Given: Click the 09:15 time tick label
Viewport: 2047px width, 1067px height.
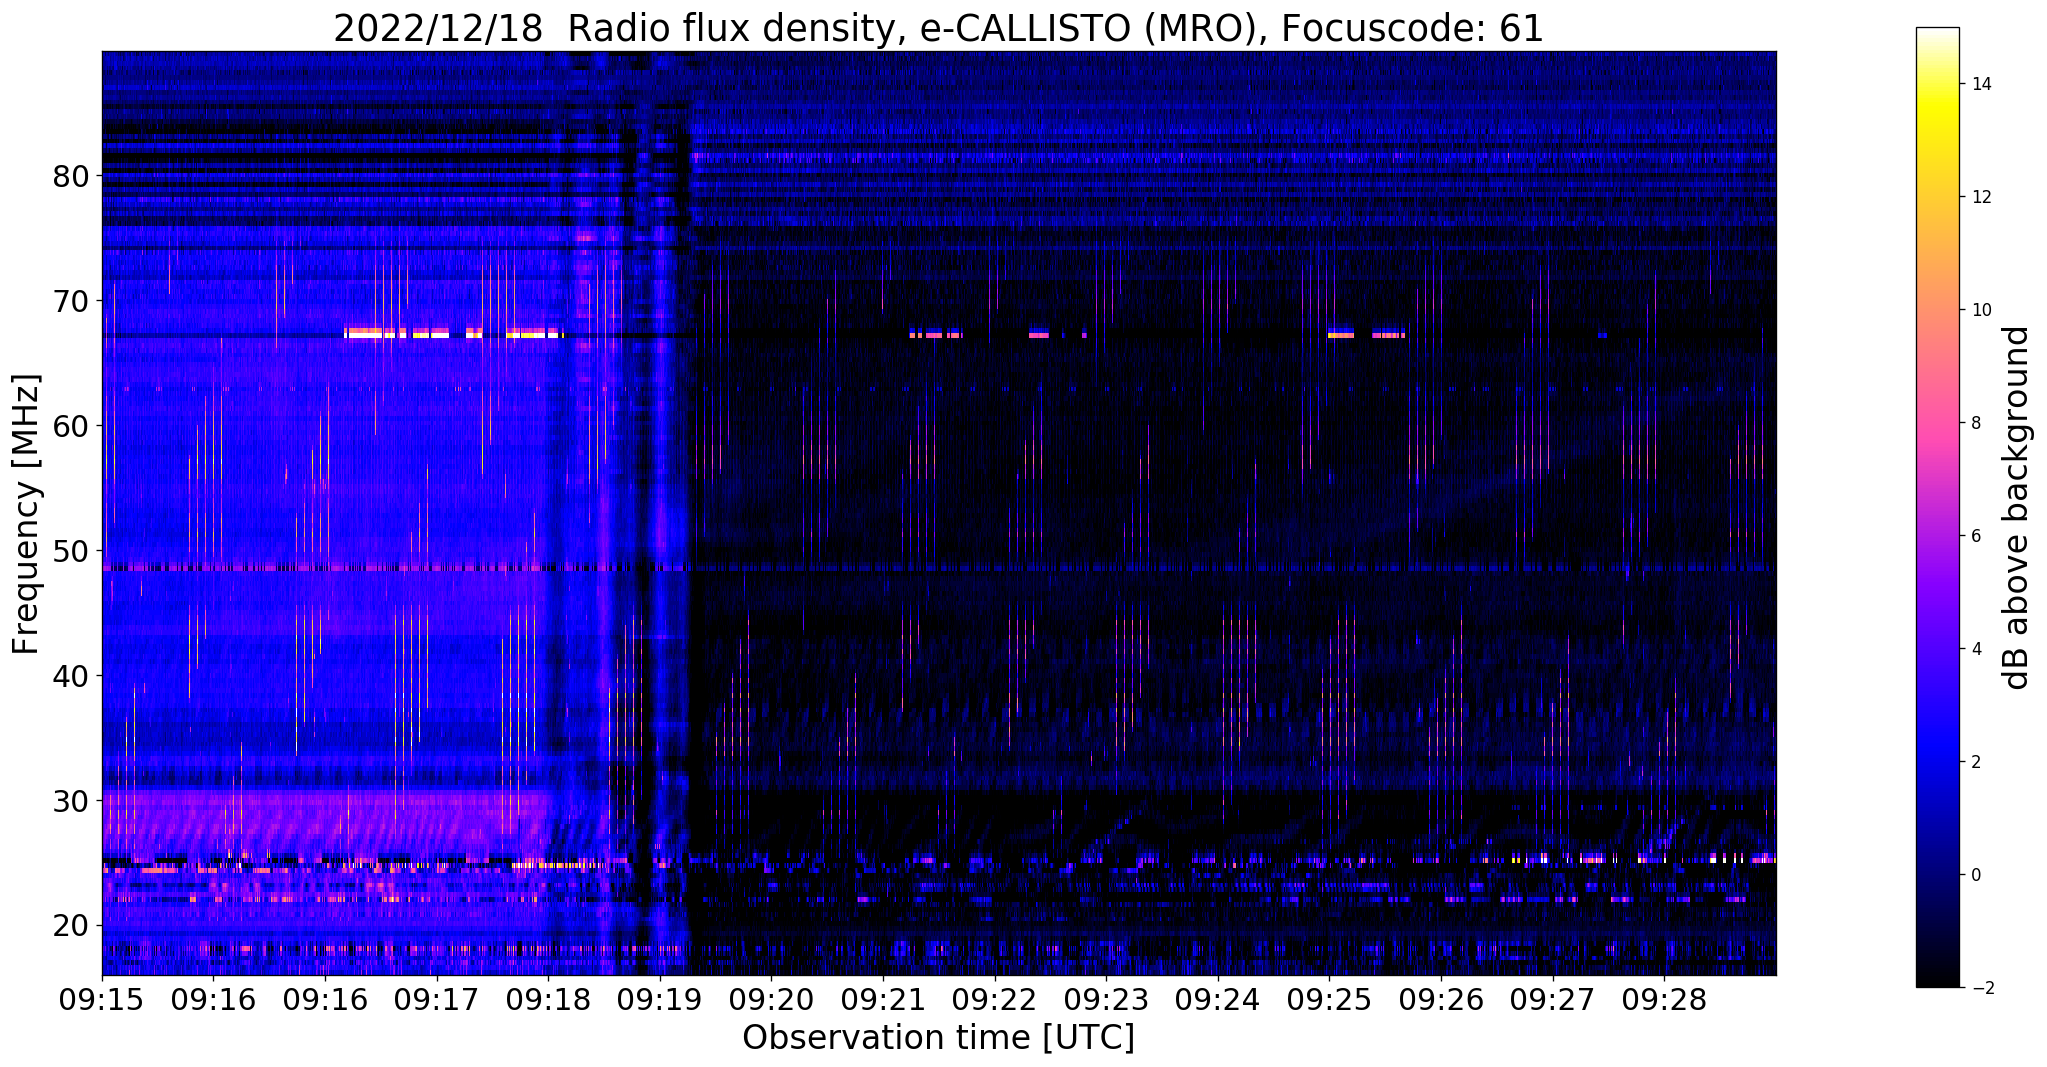Looking at the screenshot, I should click(102, 1000).
